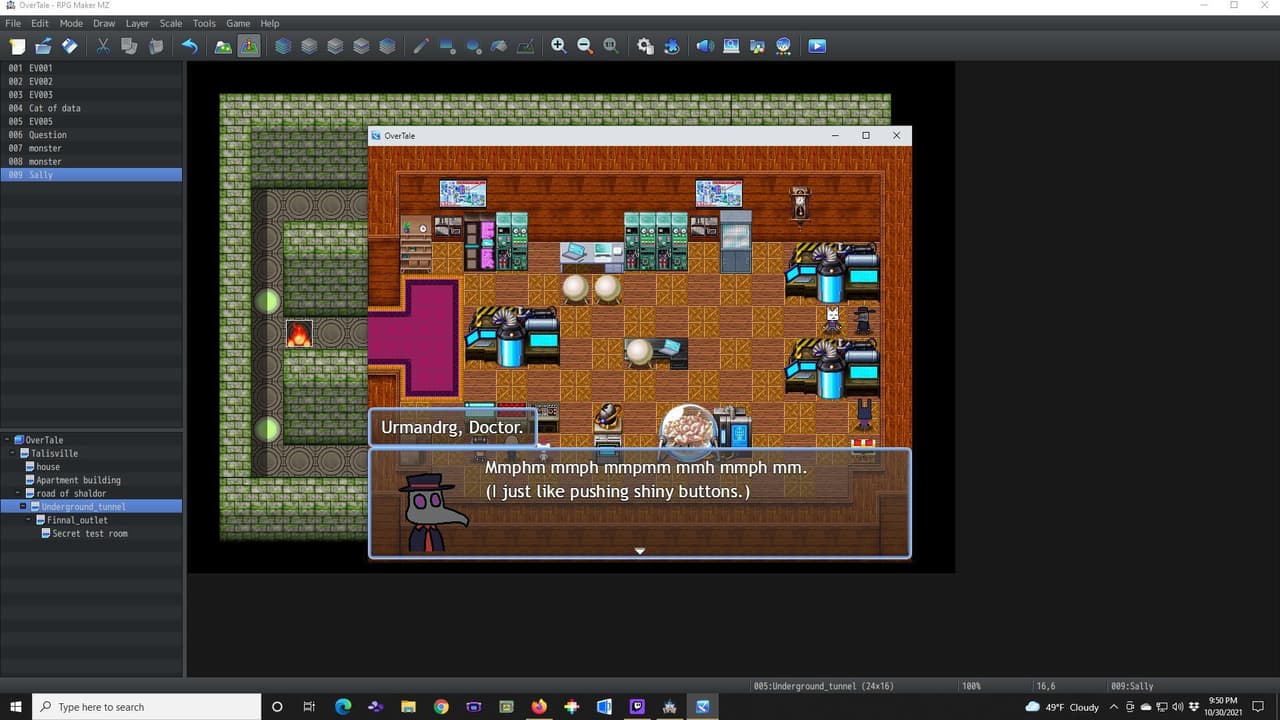Image resolution: width=1280 pixels, height=720 pixels.
Task: Select event 007 monster in list
Action: [91, 148]
